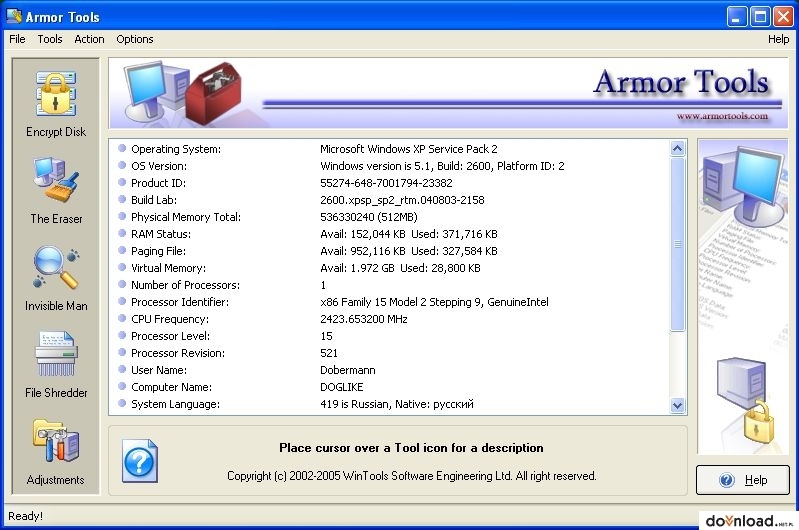Select the RAM Status row

389,234
